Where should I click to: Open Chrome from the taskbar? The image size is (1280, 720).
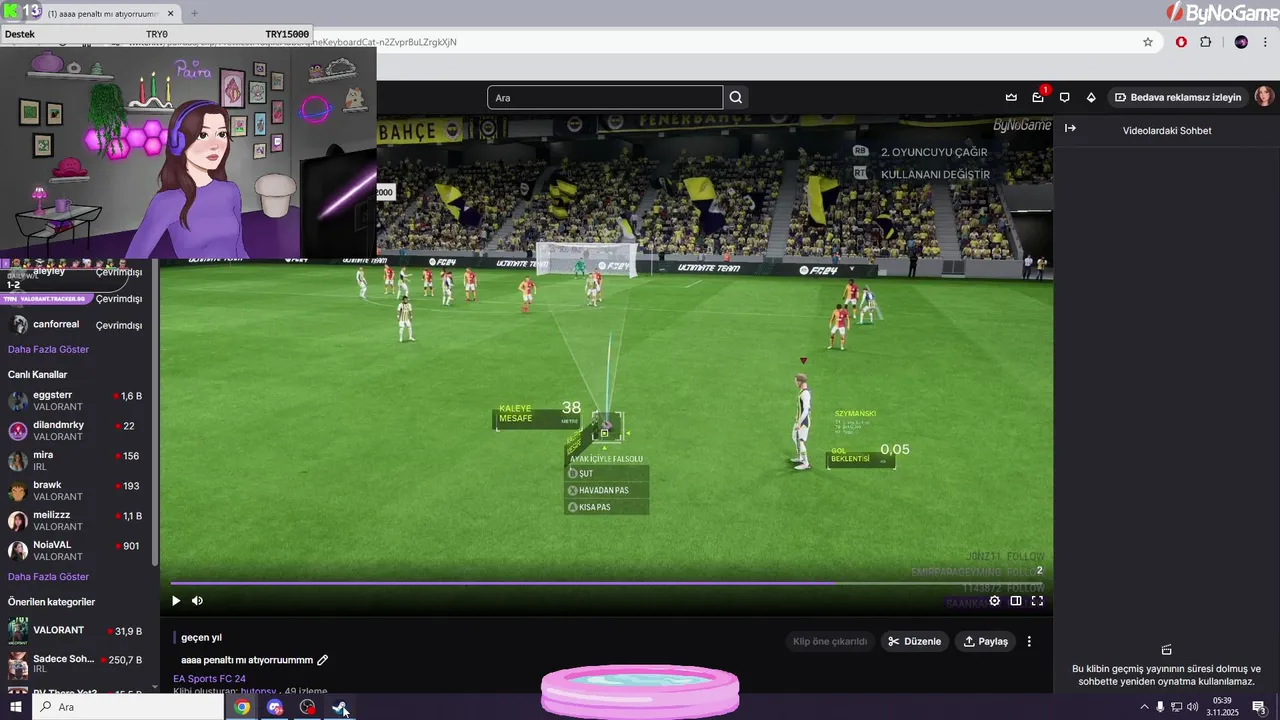pos(242,707)
